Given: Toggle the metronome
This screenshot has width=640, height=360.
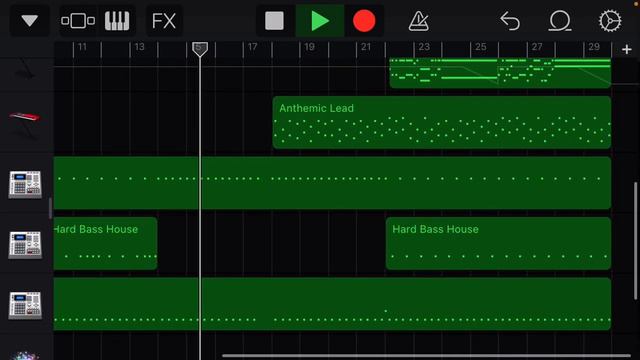Looking at the screenshot, I should point(418,20).
